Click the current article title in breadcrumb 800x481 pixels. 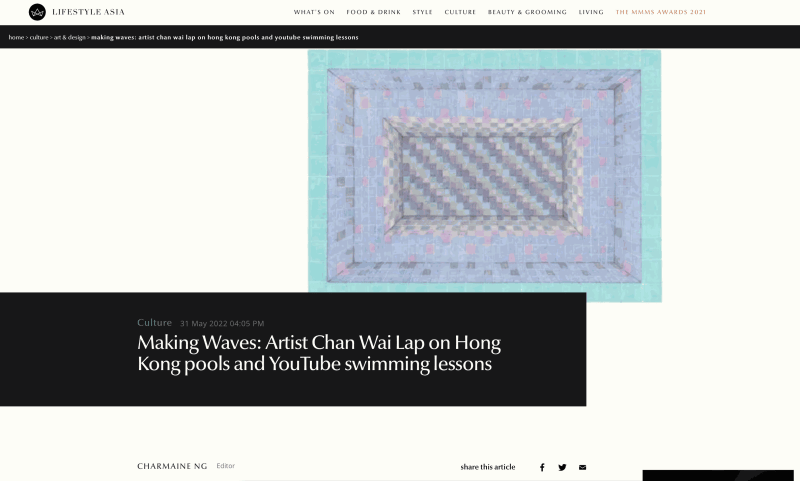click(224, 37)
